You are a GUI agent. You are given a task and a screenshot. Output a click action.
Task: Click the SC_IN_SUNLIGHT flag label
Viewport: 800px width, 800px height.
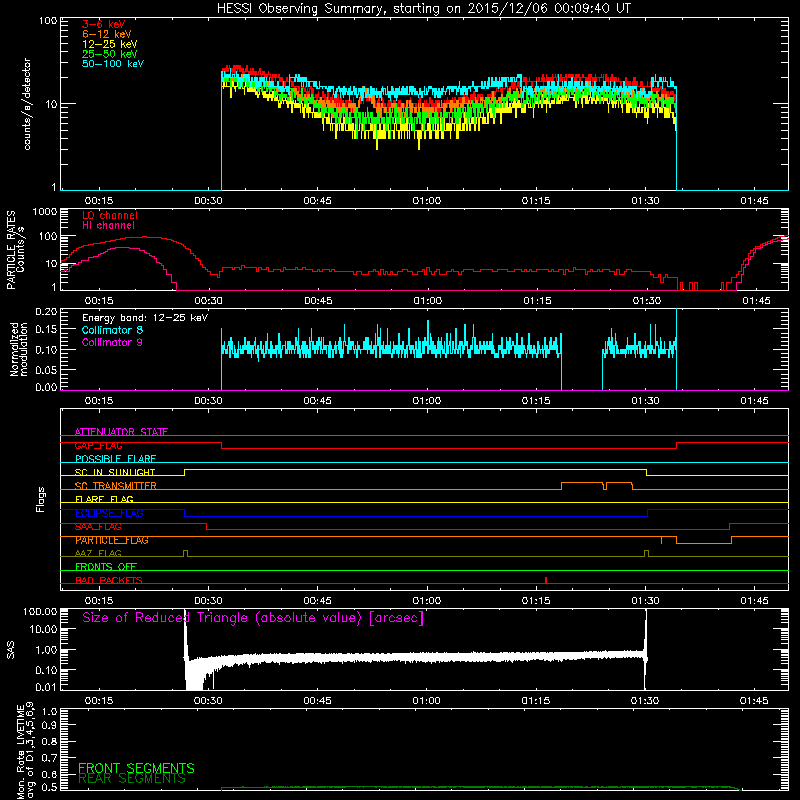(115, 472)
